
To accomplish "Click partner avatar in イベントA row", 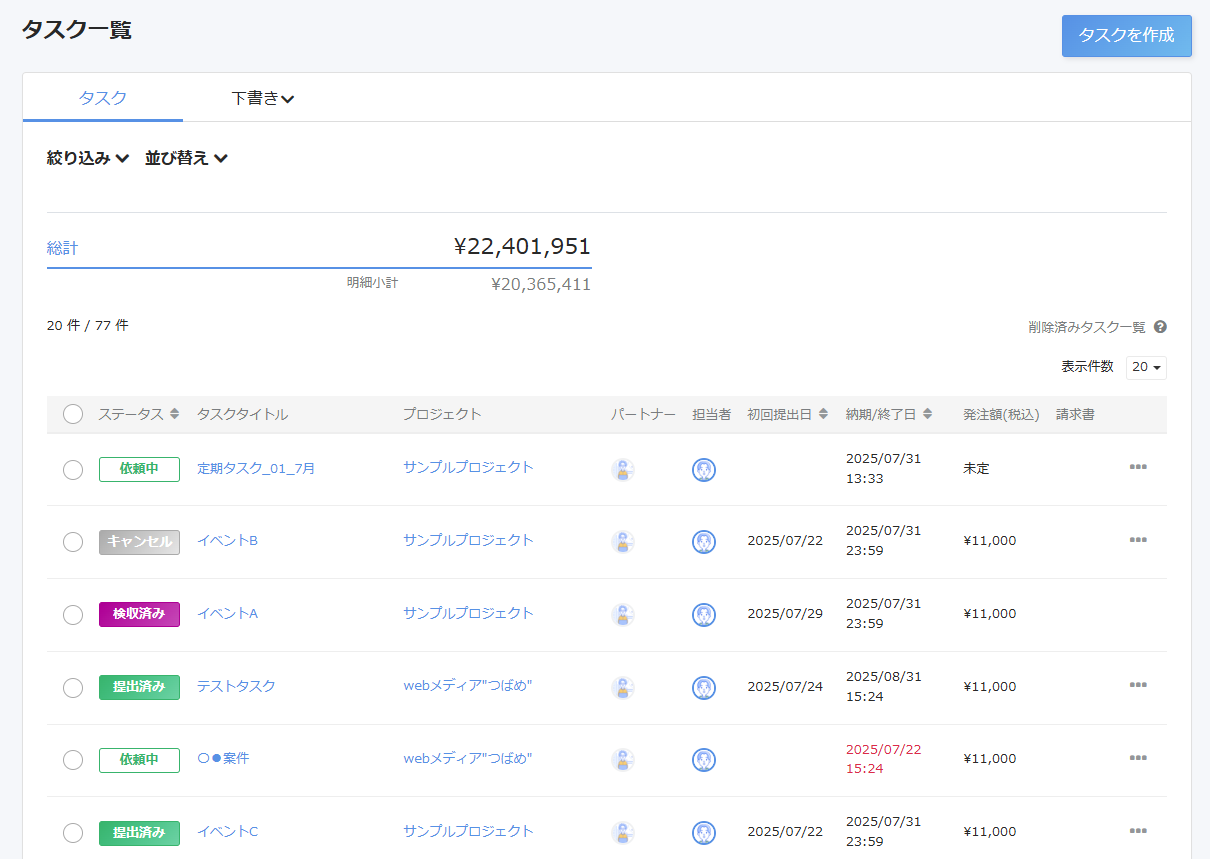I will (x=623, y=615).
